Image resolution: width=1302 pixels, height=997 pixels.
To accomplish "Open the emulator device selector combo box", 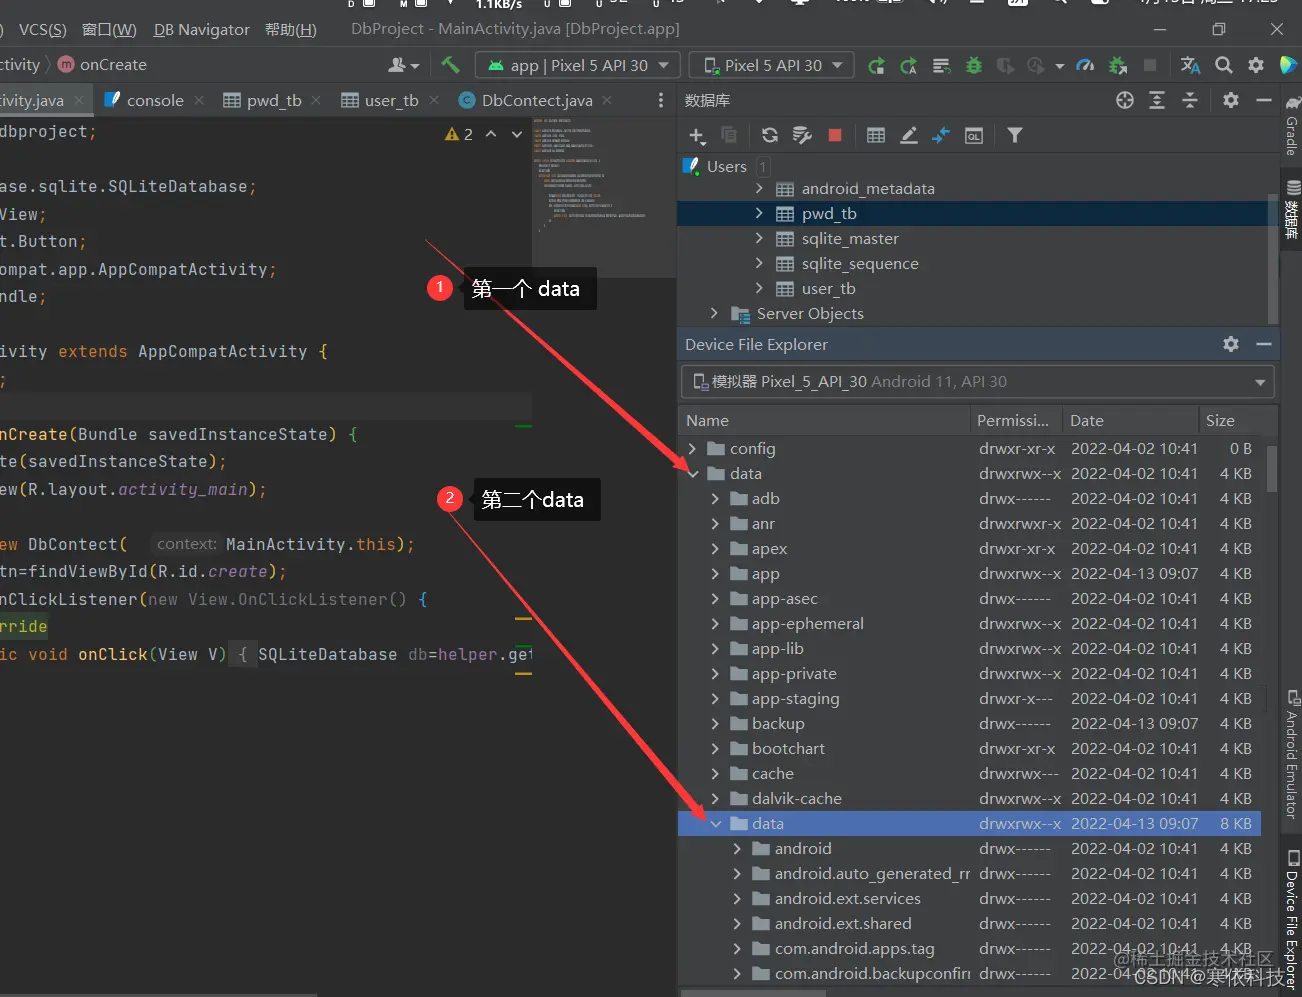I will point(978,382).
